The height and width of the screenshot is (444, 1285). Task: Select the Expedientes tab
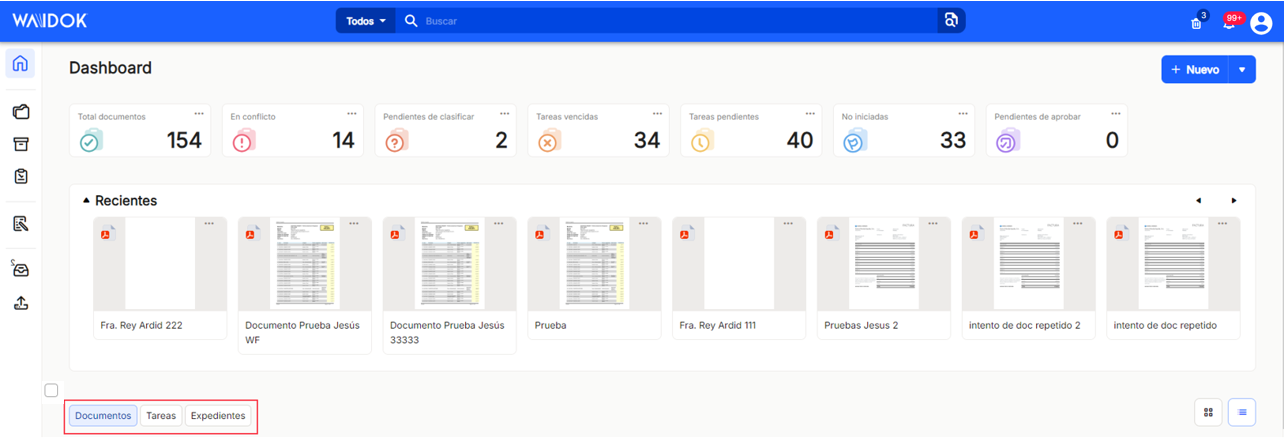218,415
